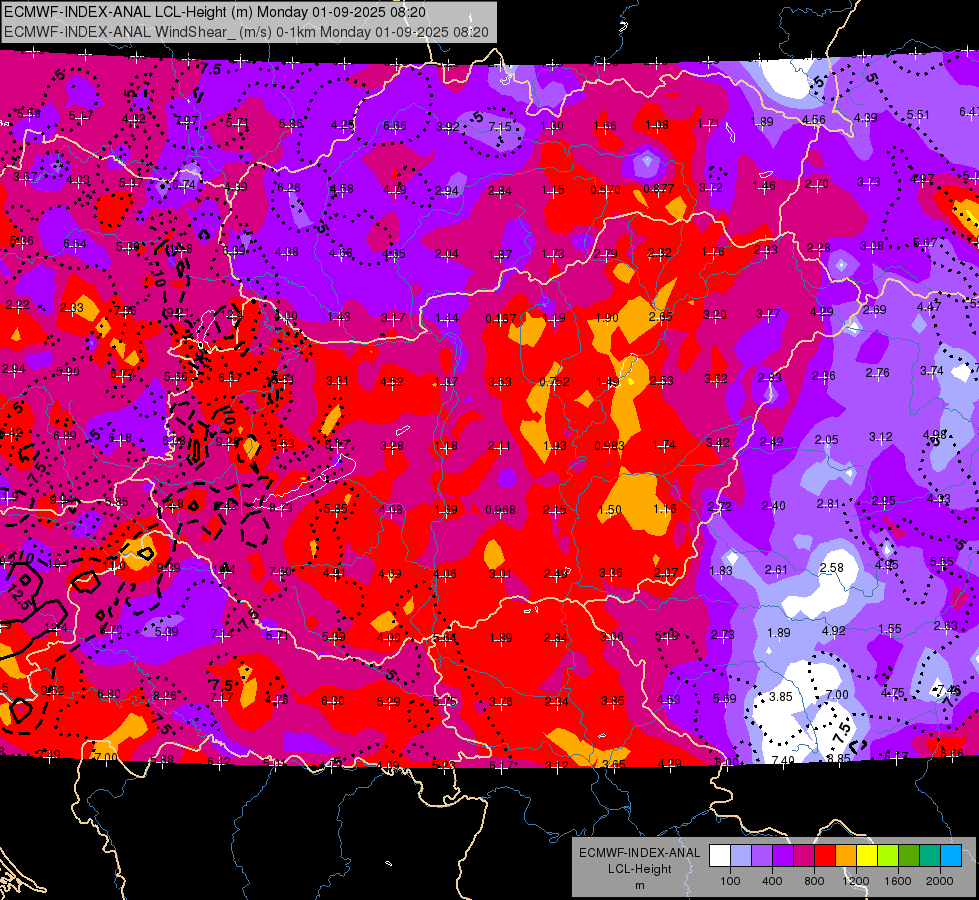Click the wind shear value 0.570
The image size is (979, 900).
point(606,189)
